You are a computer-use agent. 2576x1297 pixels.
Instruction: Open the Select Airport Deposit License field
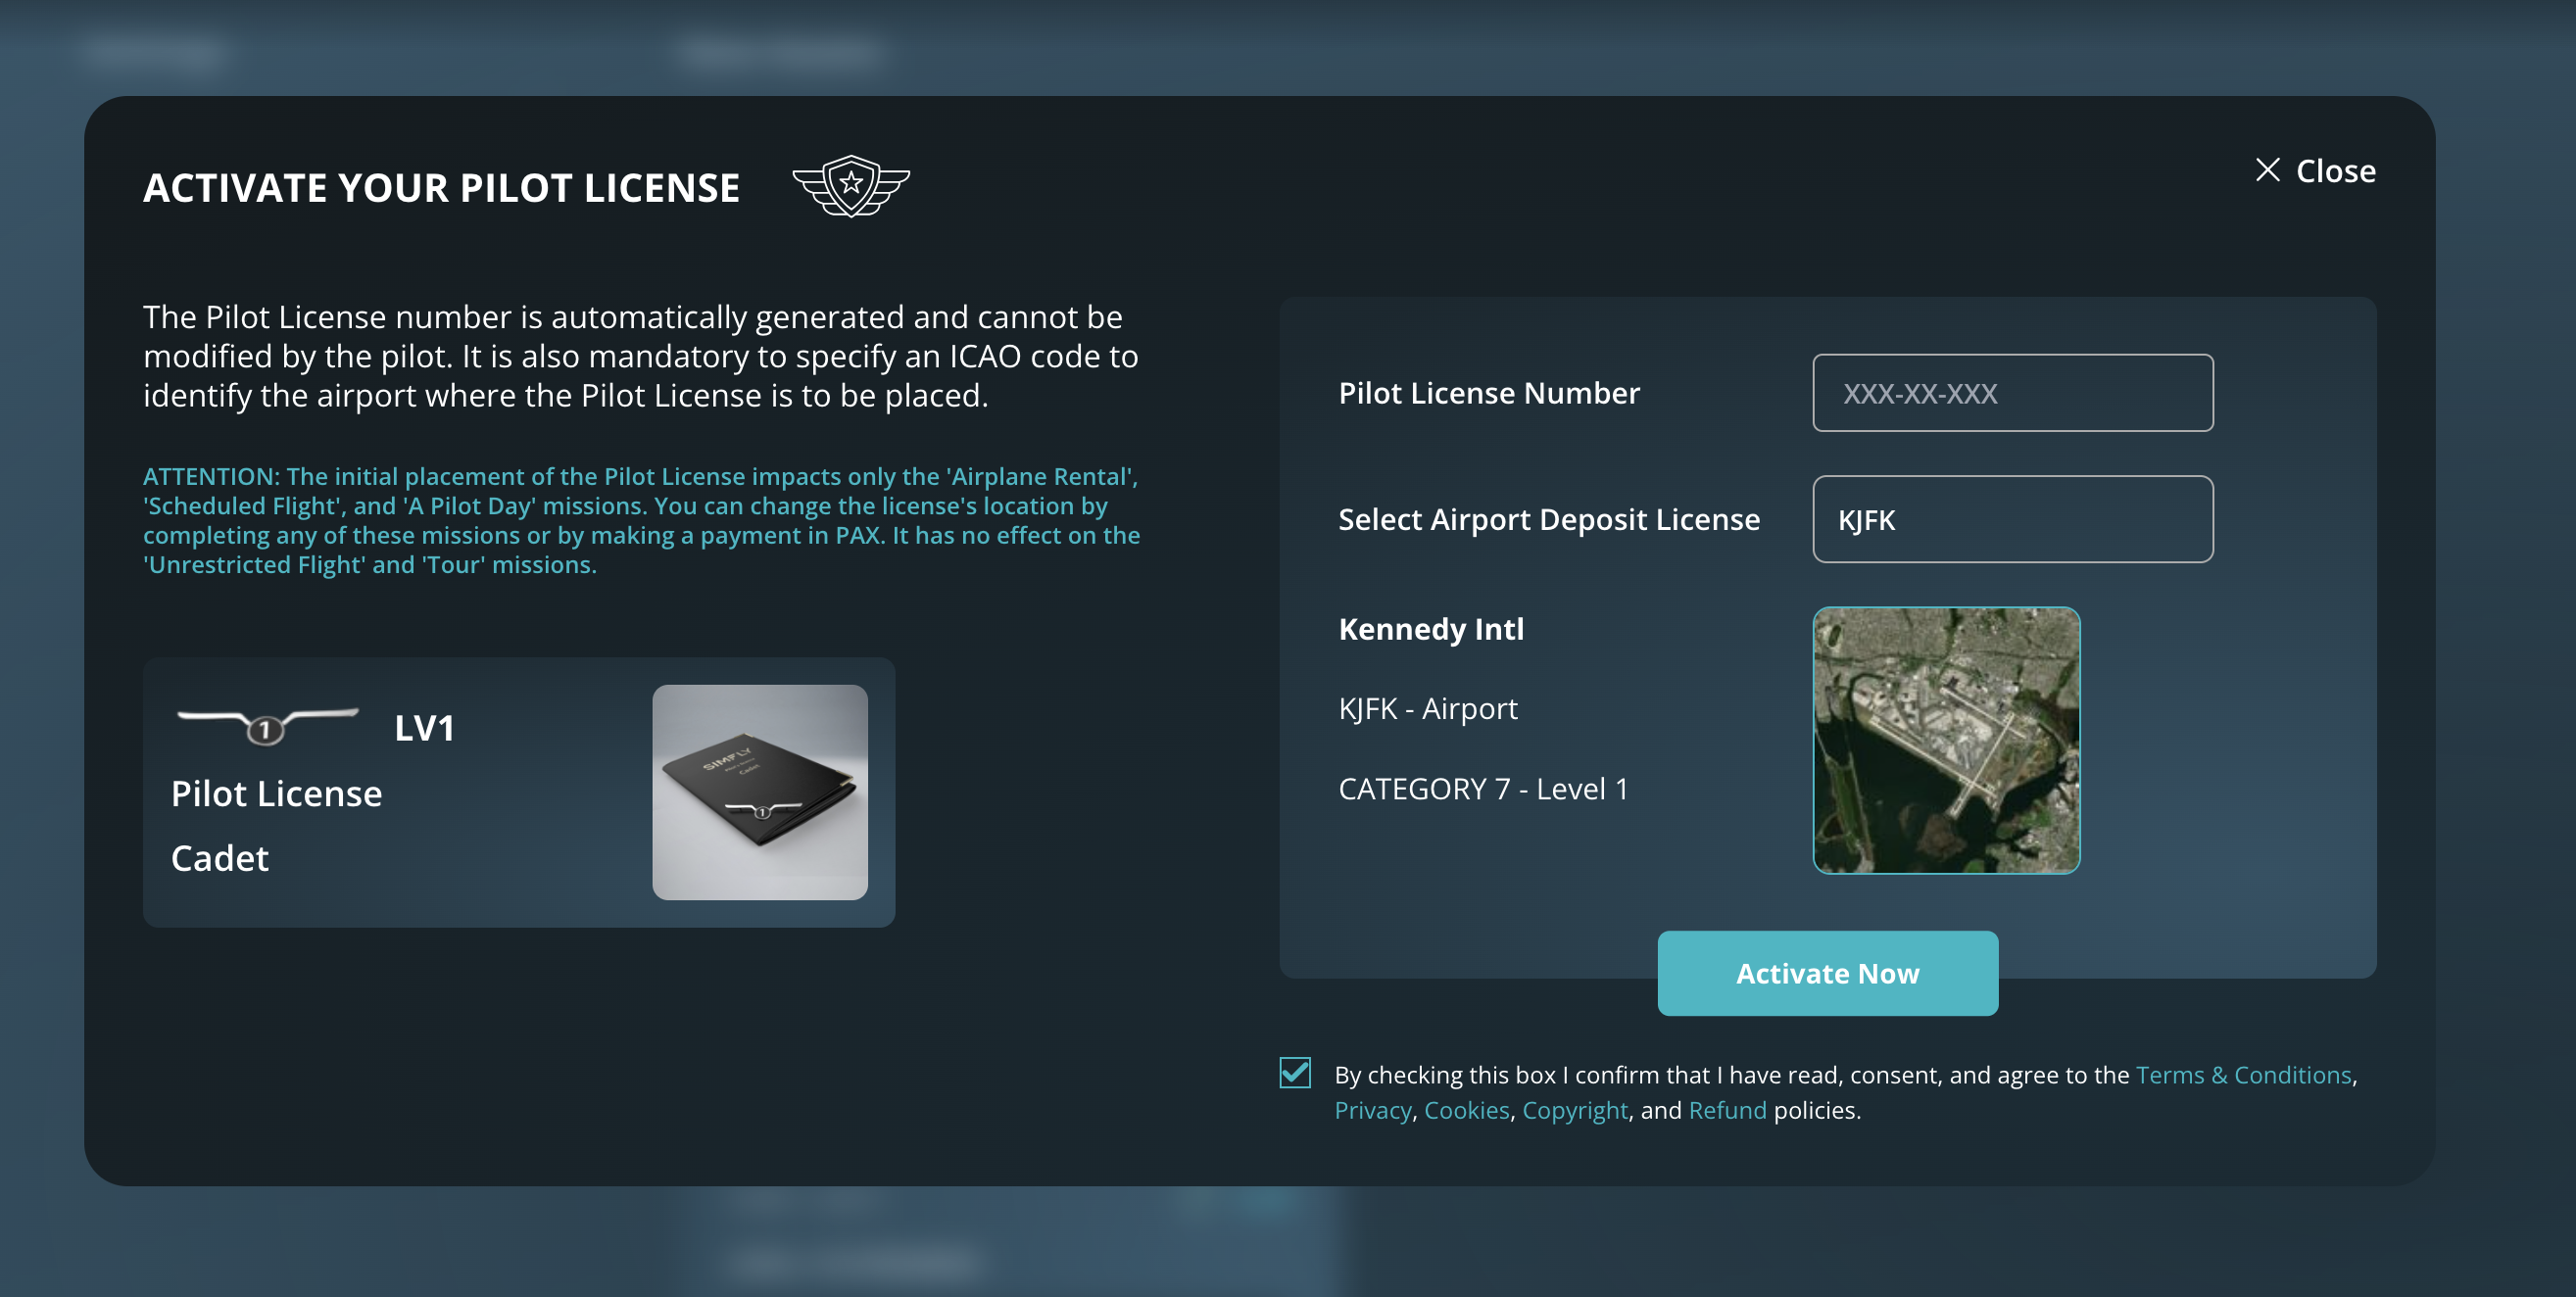click(x=2012, y=519)
